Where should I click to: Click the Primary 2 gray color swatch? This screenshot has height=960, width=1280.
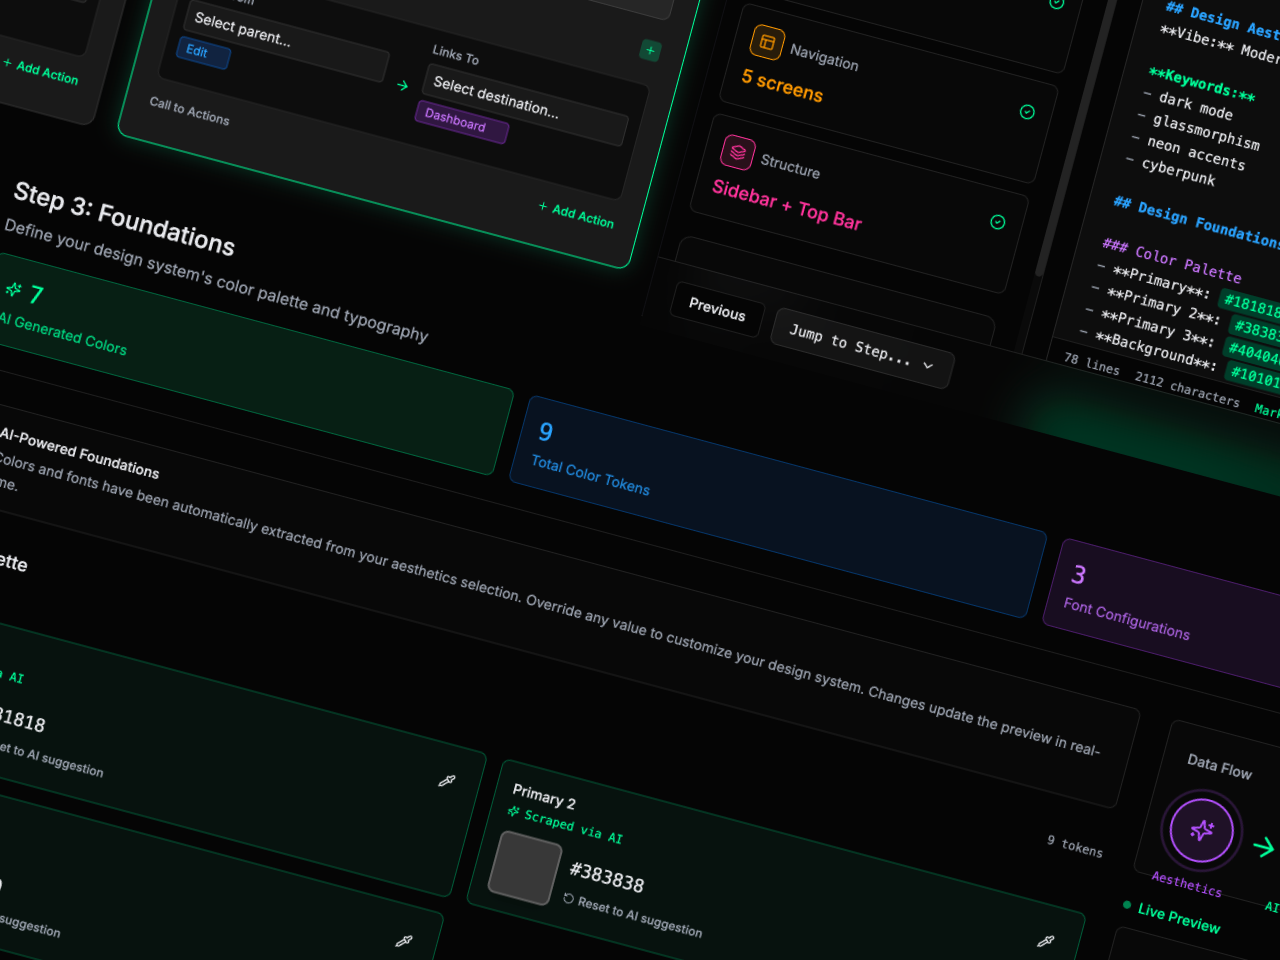click(525, 868)
